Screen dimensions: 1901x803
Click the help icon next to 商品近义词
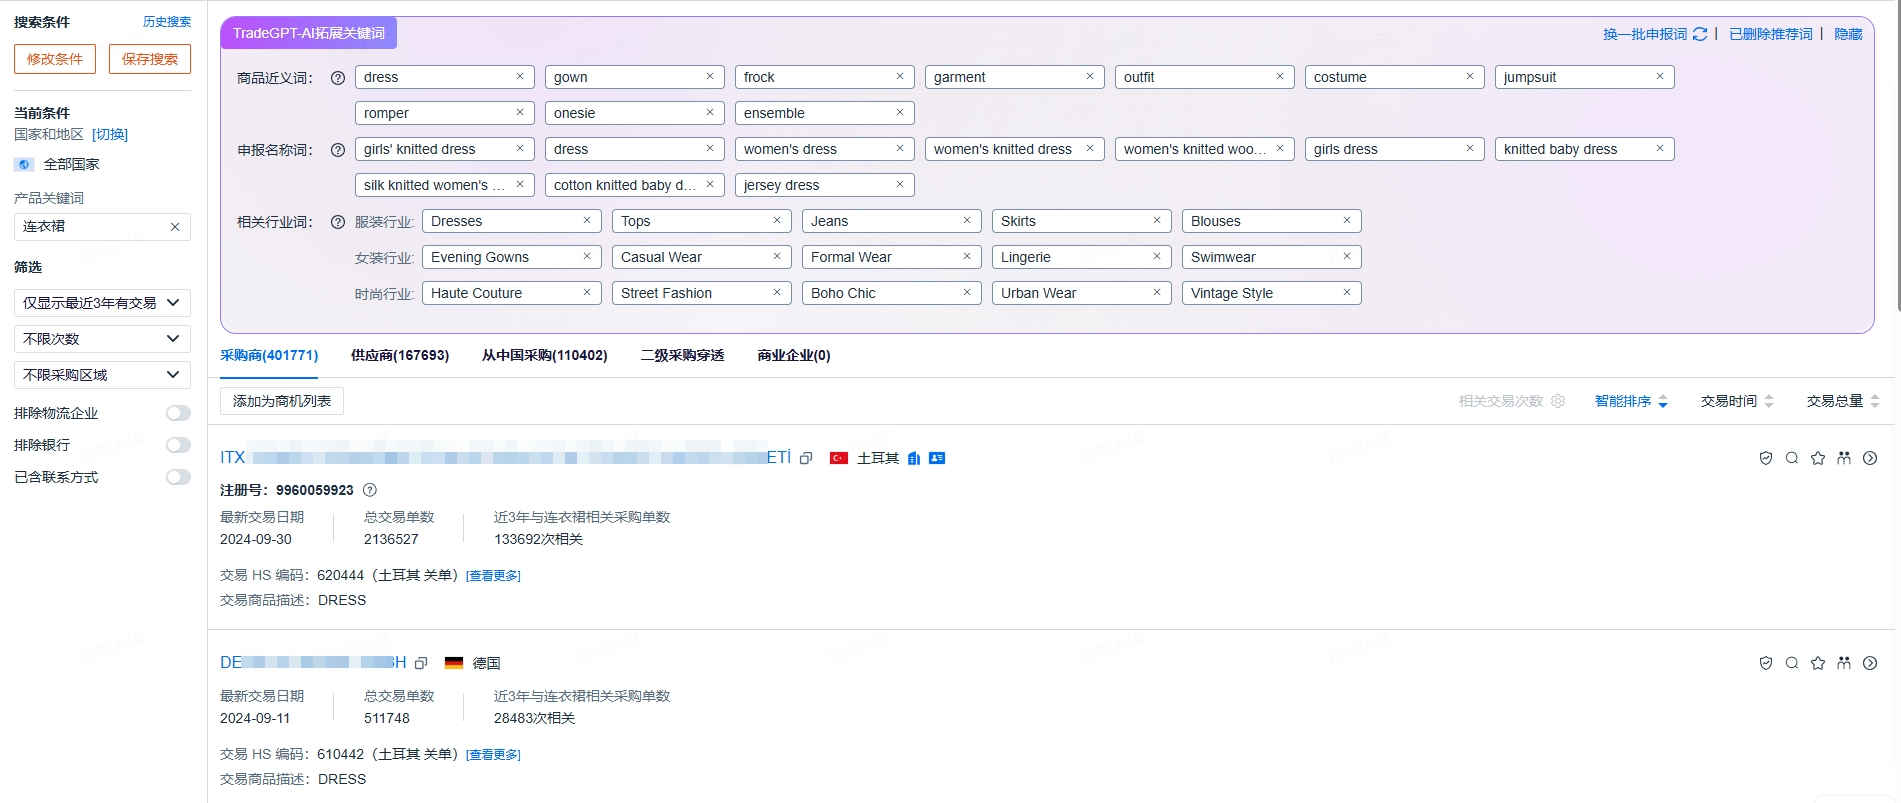[338, 78]
